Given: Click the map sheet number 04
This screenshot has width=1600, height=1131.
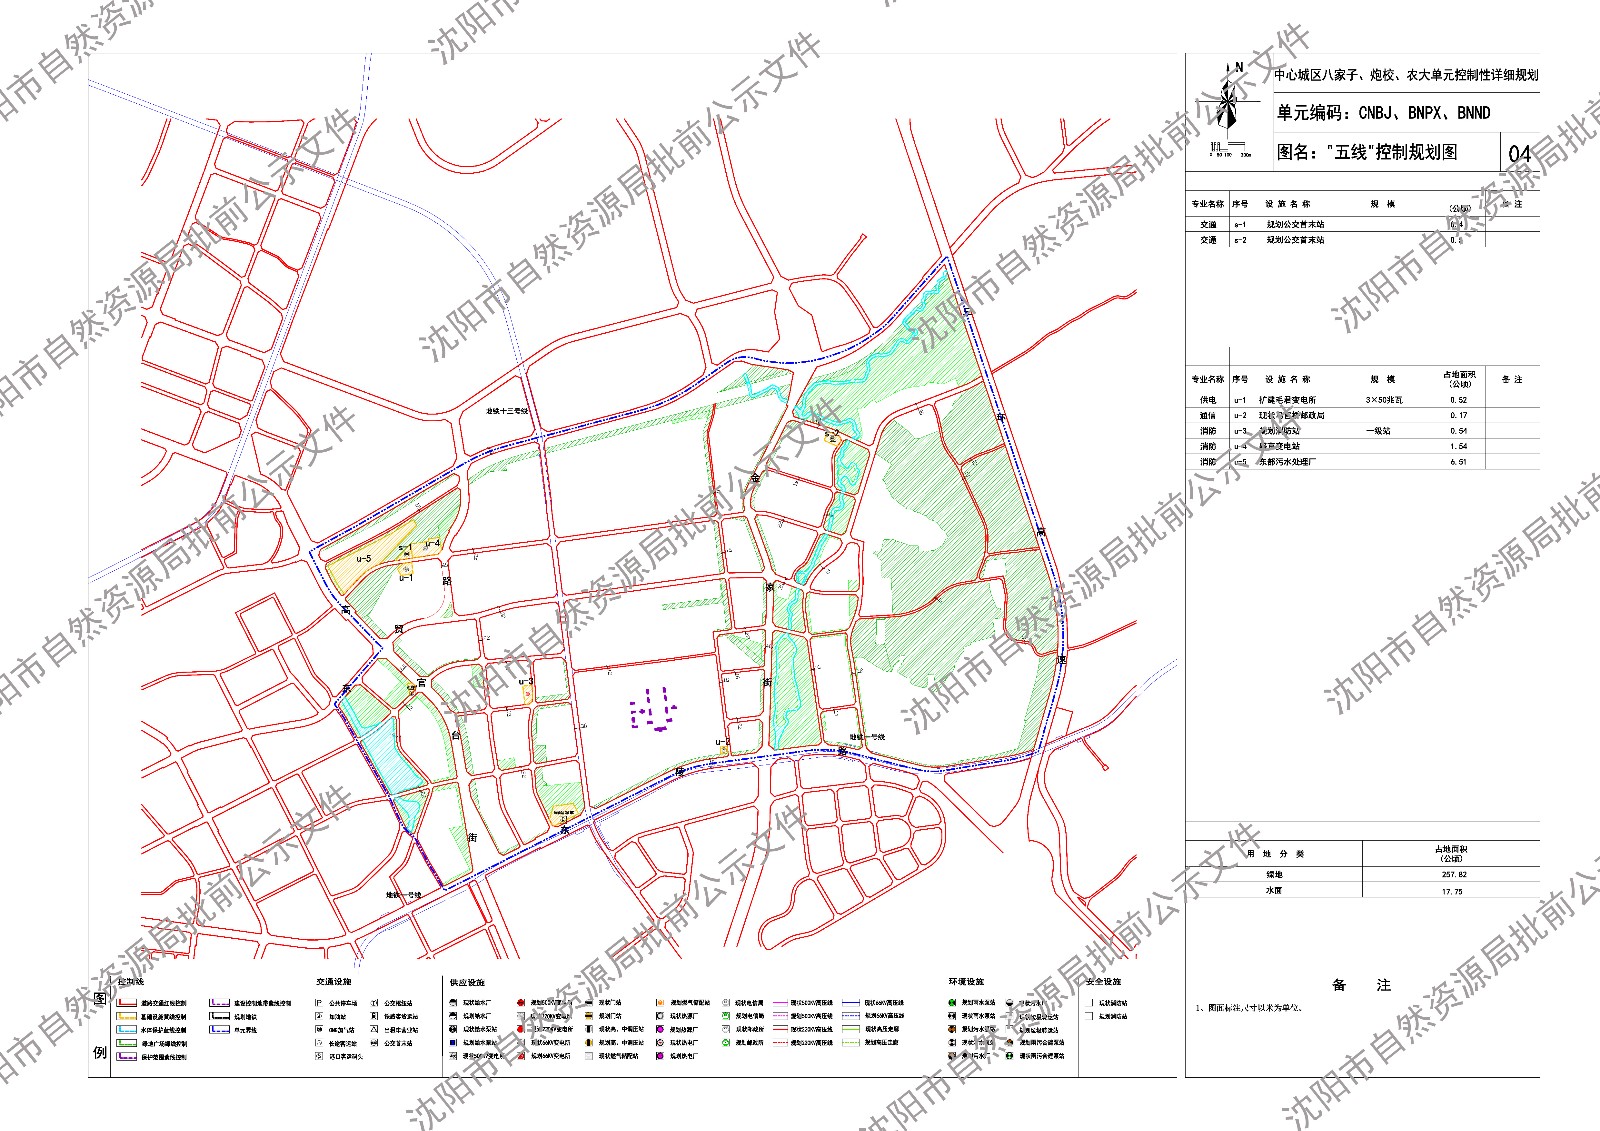Looking at the screenshot, I should (x=1519, y=153).
